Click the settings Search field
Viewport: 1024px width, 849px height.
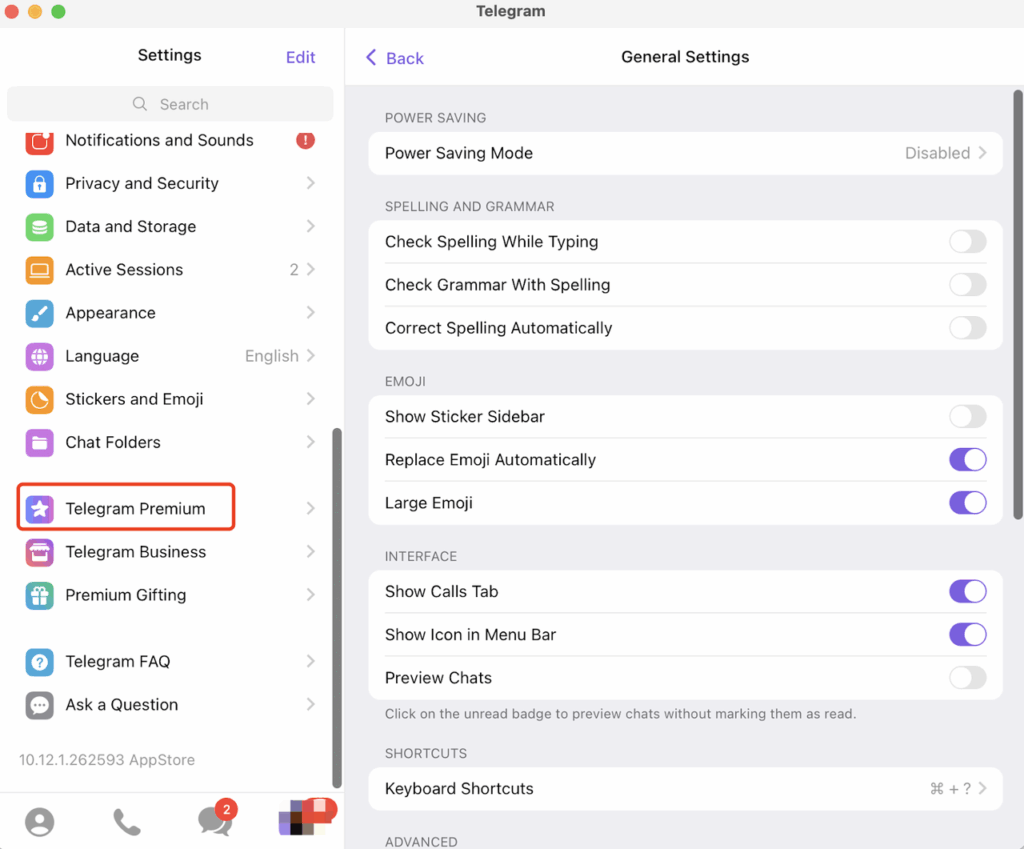(170, 104)
